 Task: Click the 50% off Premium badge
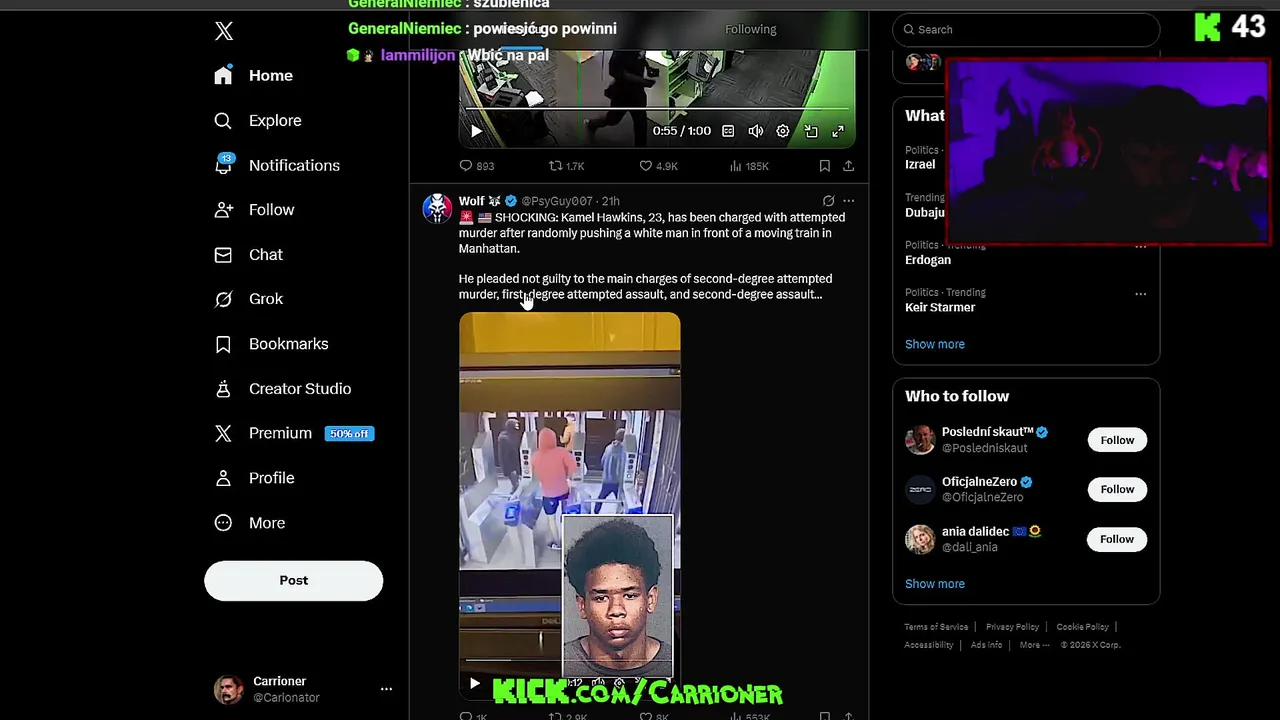pos(349,434)
